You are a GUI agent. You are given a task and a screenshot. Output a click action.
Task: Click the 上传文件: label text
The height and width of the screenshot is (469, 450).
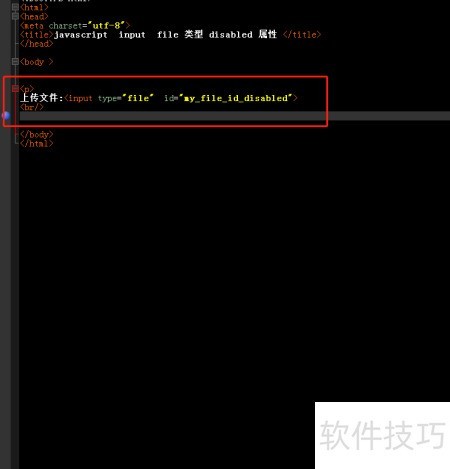42,98
